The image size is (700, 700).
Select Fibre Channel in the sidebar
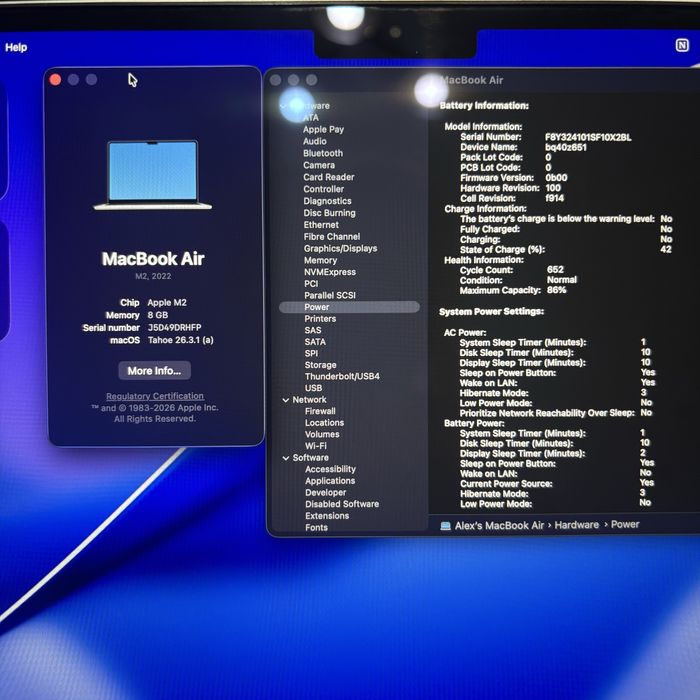point(332,237)
